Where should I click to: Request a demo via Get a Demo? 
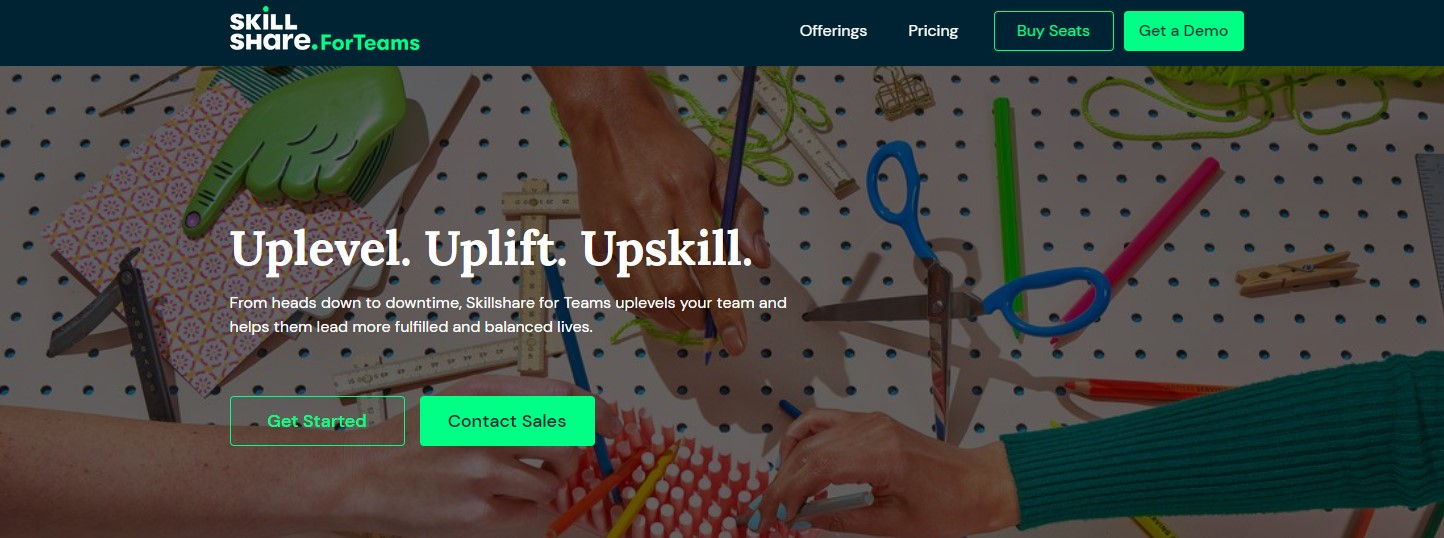(x=1183, y=31)
